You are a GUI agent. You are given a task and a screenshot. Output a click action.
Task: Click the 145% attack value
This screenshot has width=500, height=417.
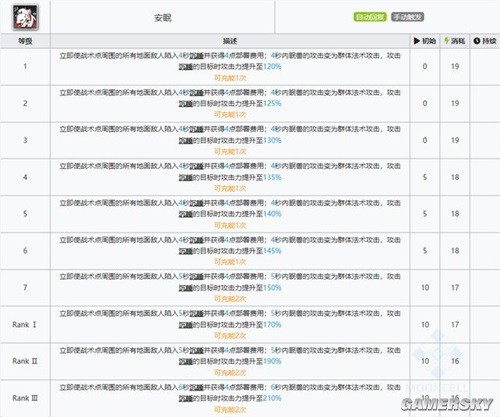(272, 251)
